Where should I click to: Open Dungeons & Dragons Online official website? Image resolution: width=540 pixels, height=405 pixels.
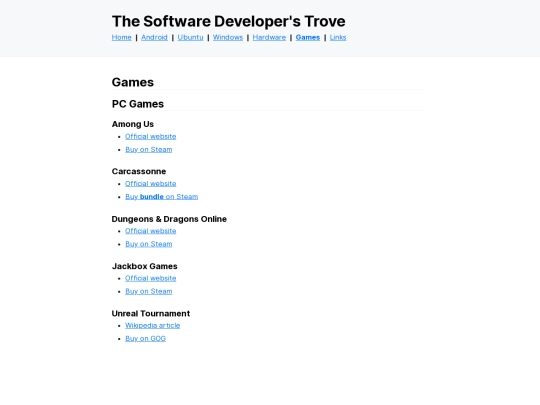pos(150,231)
